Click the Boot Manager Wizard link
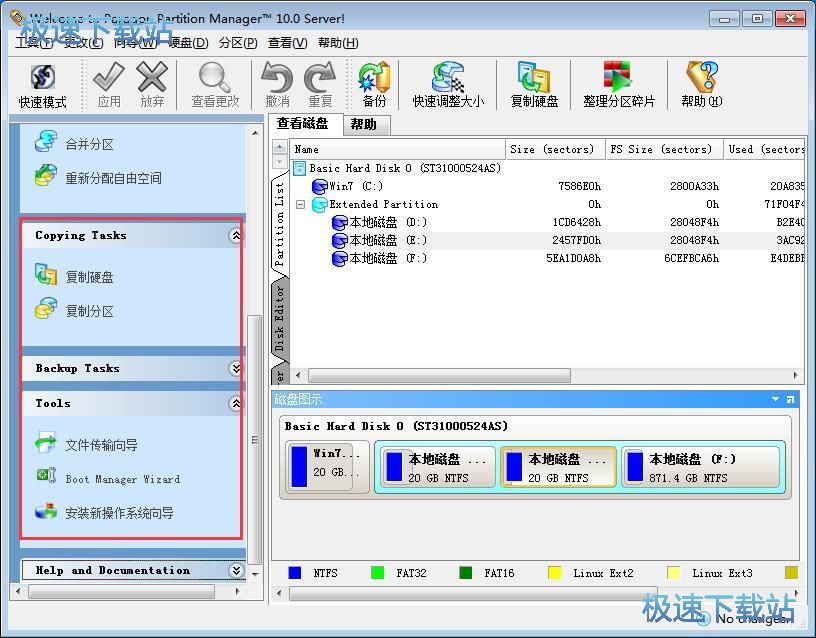This screenshot has height=638, width=816. point(123,479)
